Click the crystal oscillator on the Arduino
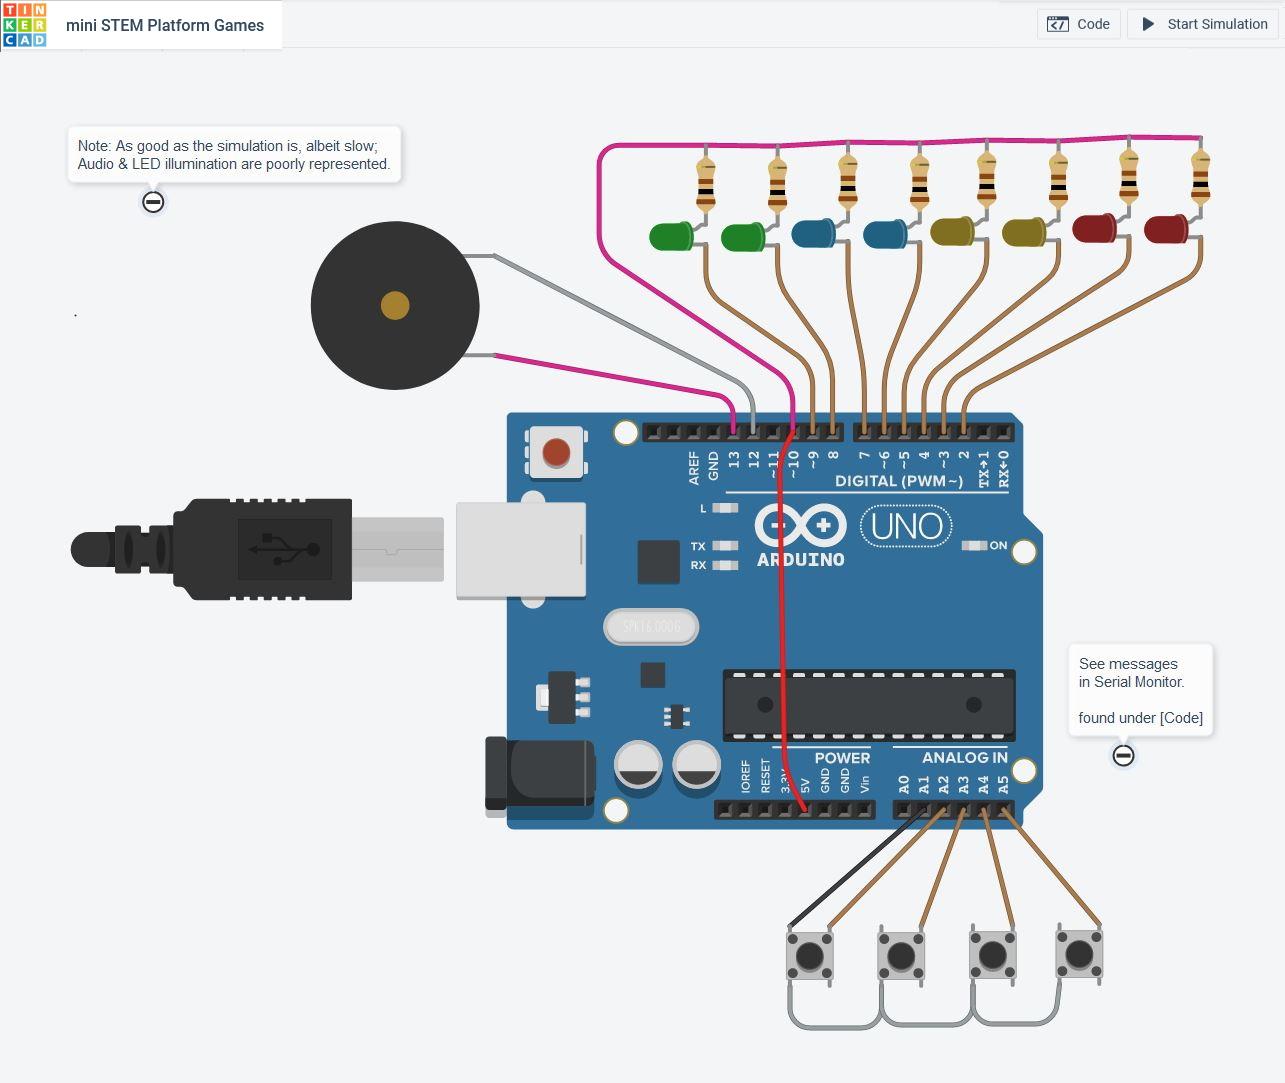Viewport: 1285px width, 1083px height. [x=651, y=627]
